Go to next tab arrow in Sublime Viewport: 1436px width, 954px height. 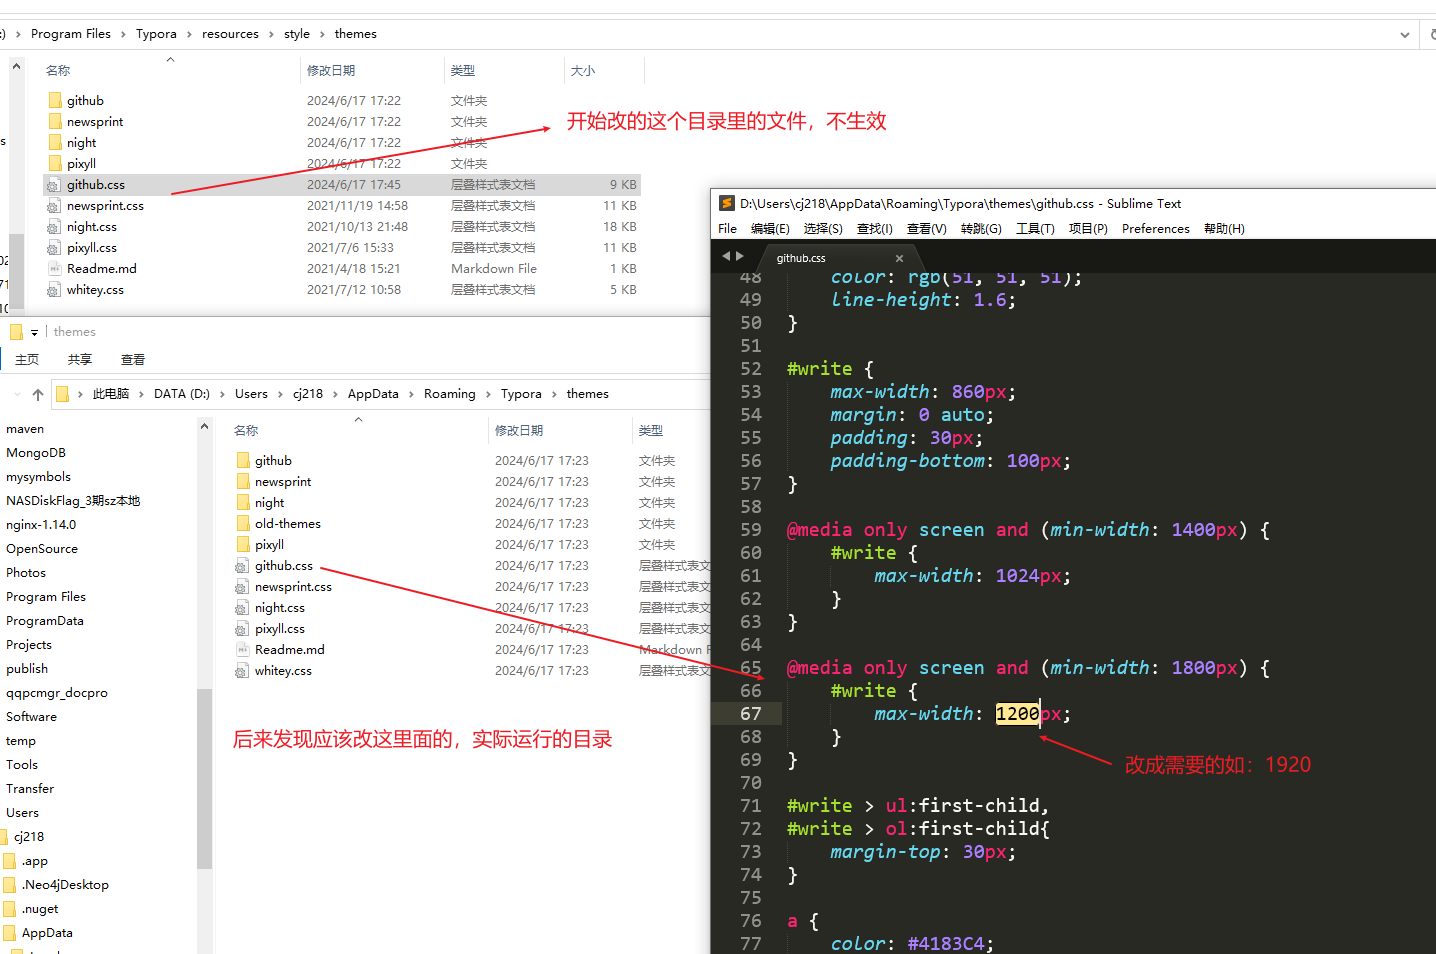pos(740,256)
